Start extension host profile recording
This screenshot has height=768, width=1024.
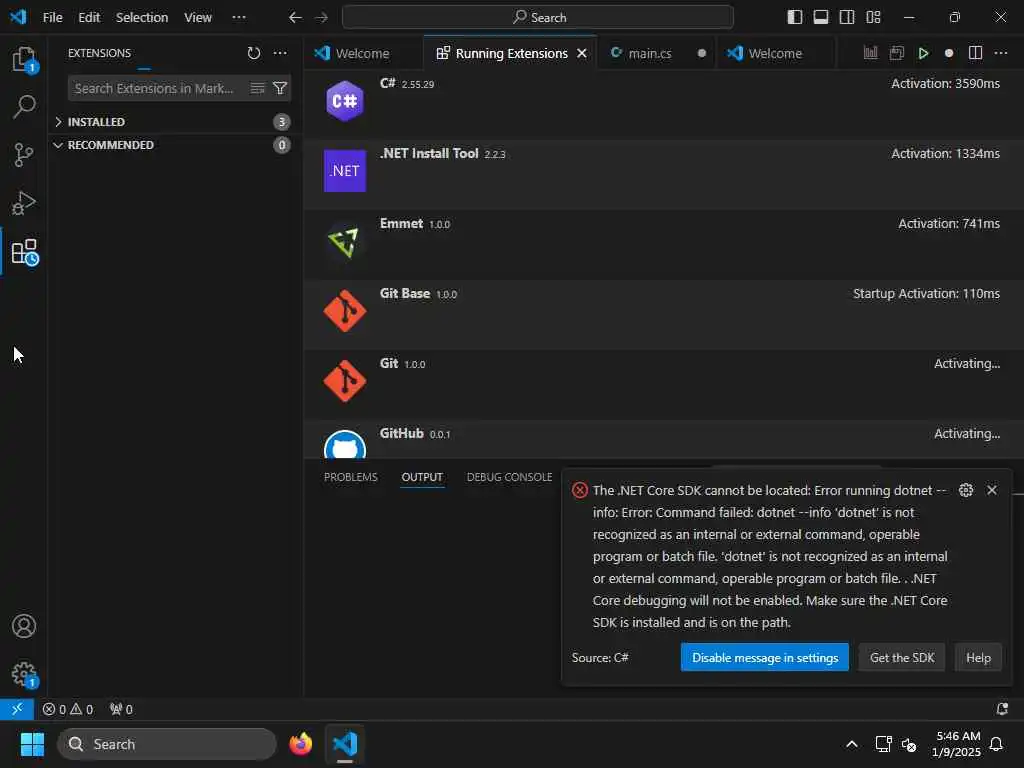(949, 53)
